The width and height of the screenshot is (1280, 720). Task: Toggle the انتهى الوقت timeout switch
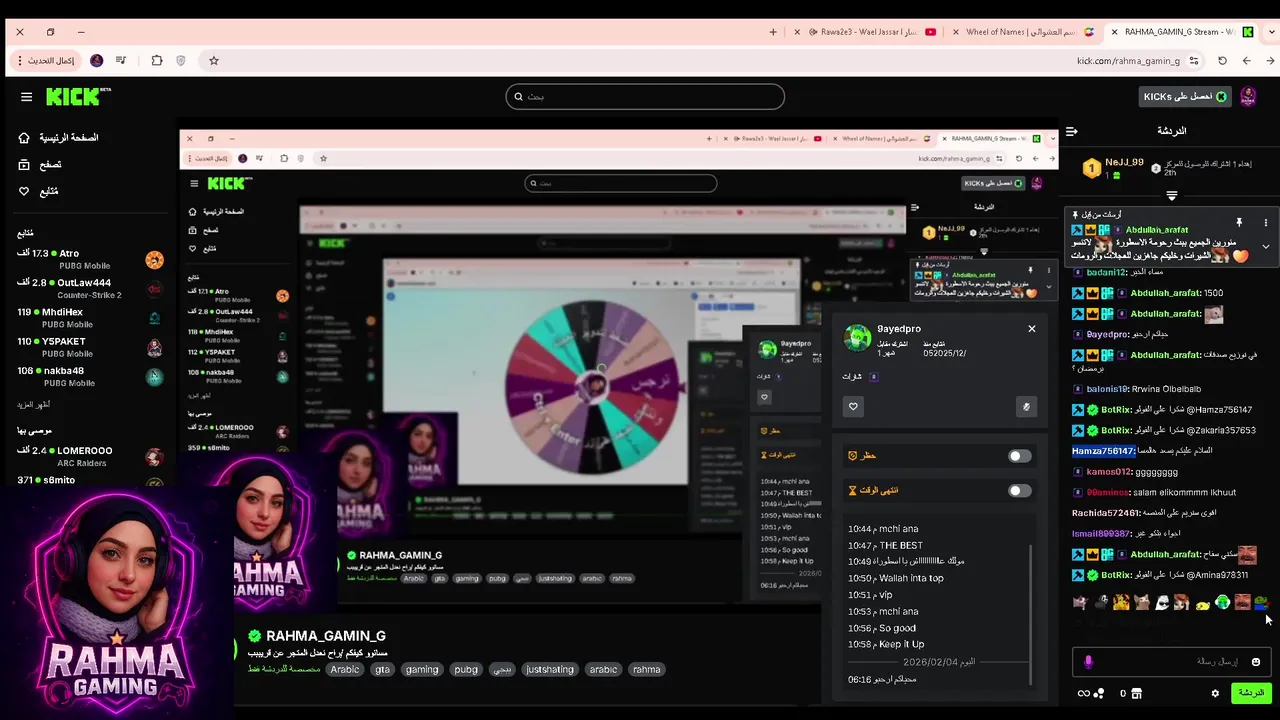pyautogui.click(x=1019, y=491)
